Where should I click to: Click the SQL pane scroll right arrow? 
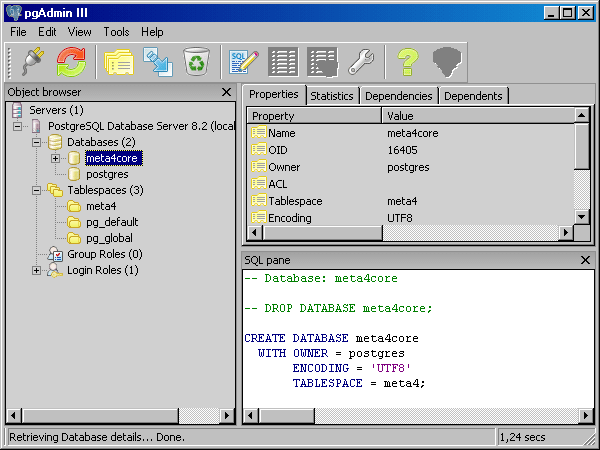(585, 415)
